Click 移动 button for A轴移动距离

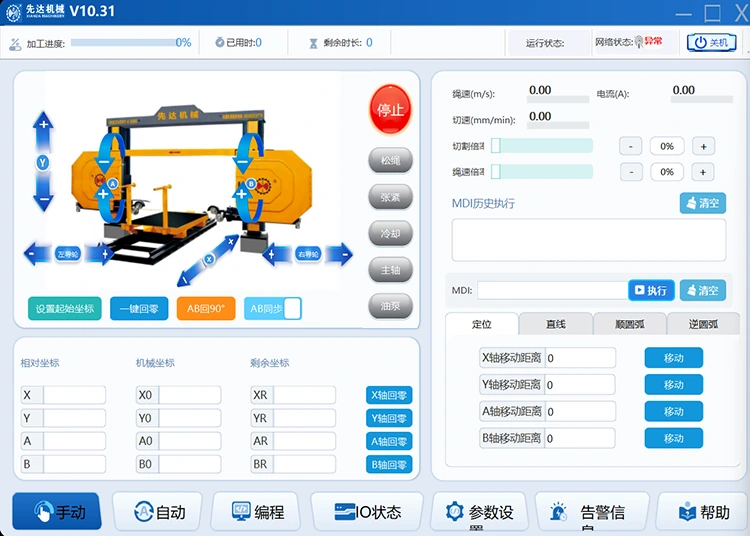click(673, 411)
